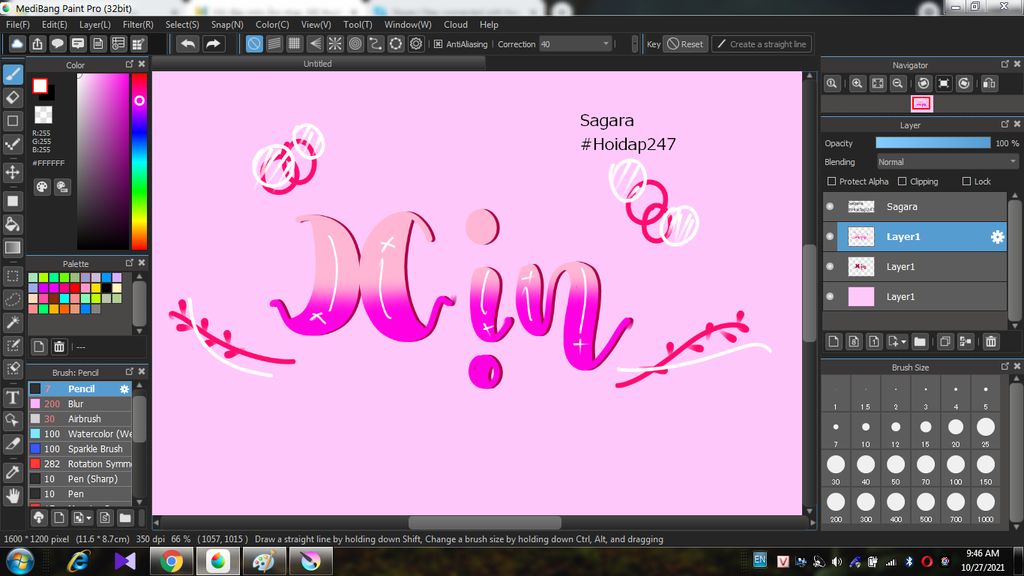Click the white foreground color swatch

(x=40, y=86)
